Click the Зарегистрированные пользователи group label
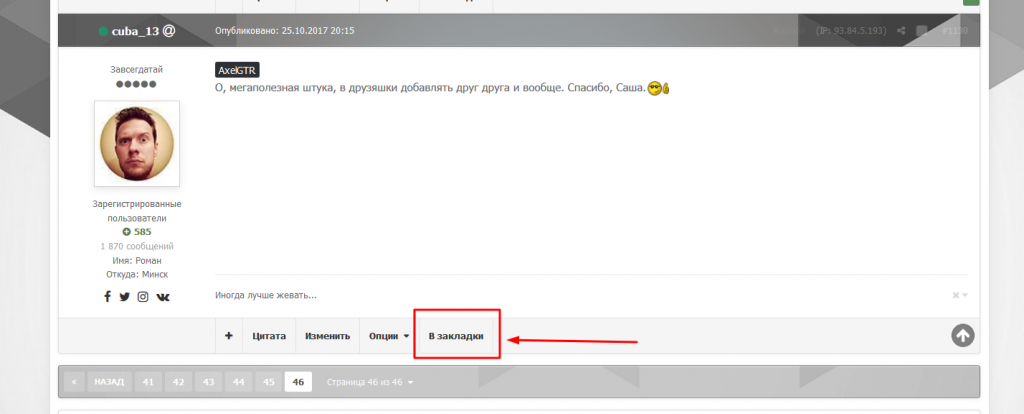The image size is (1024, 414). pos(137,211)
